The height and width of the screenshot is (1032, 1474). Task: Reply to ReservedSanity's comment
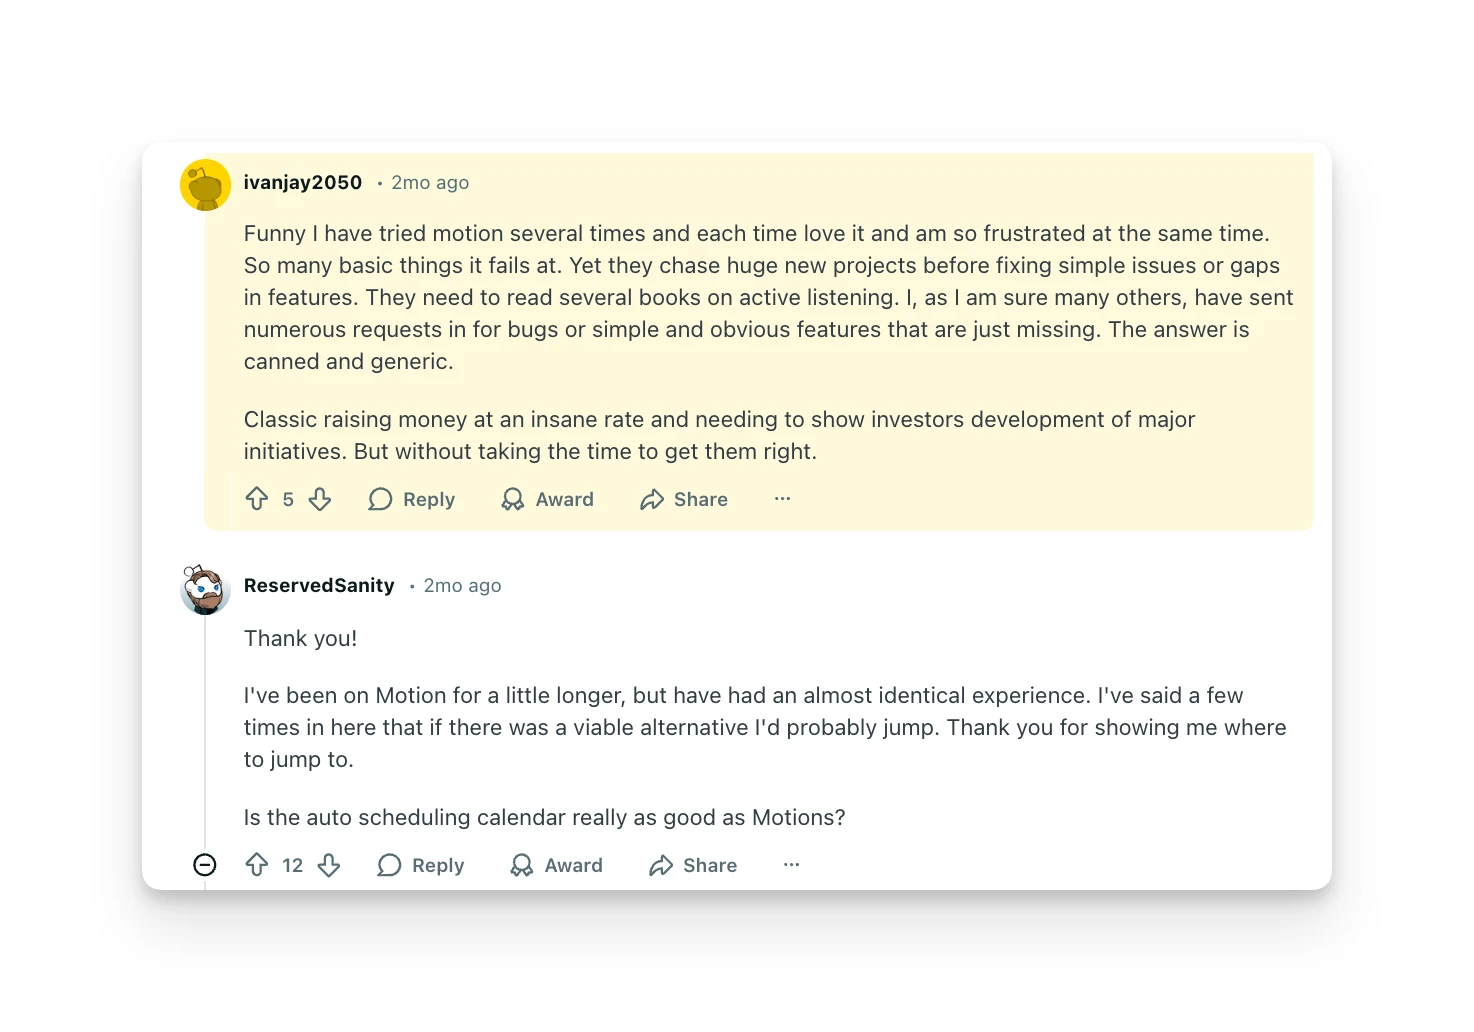tap(420, 865)
